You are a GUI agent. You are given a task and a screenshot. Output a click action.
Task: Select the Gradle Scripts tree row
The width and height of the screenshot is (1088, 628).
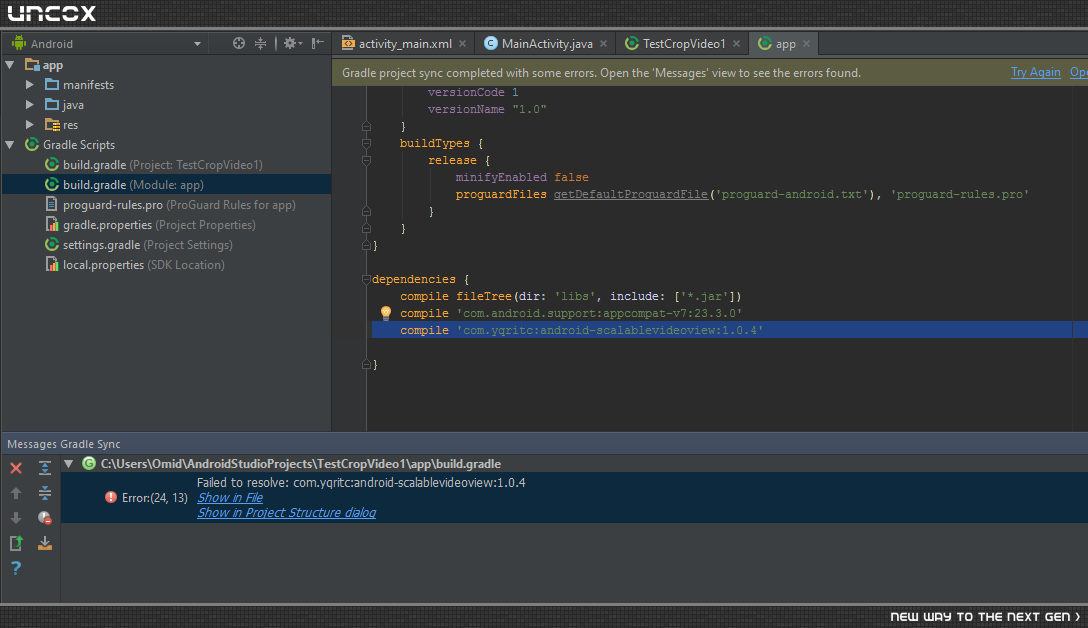[x=167, y=144]
